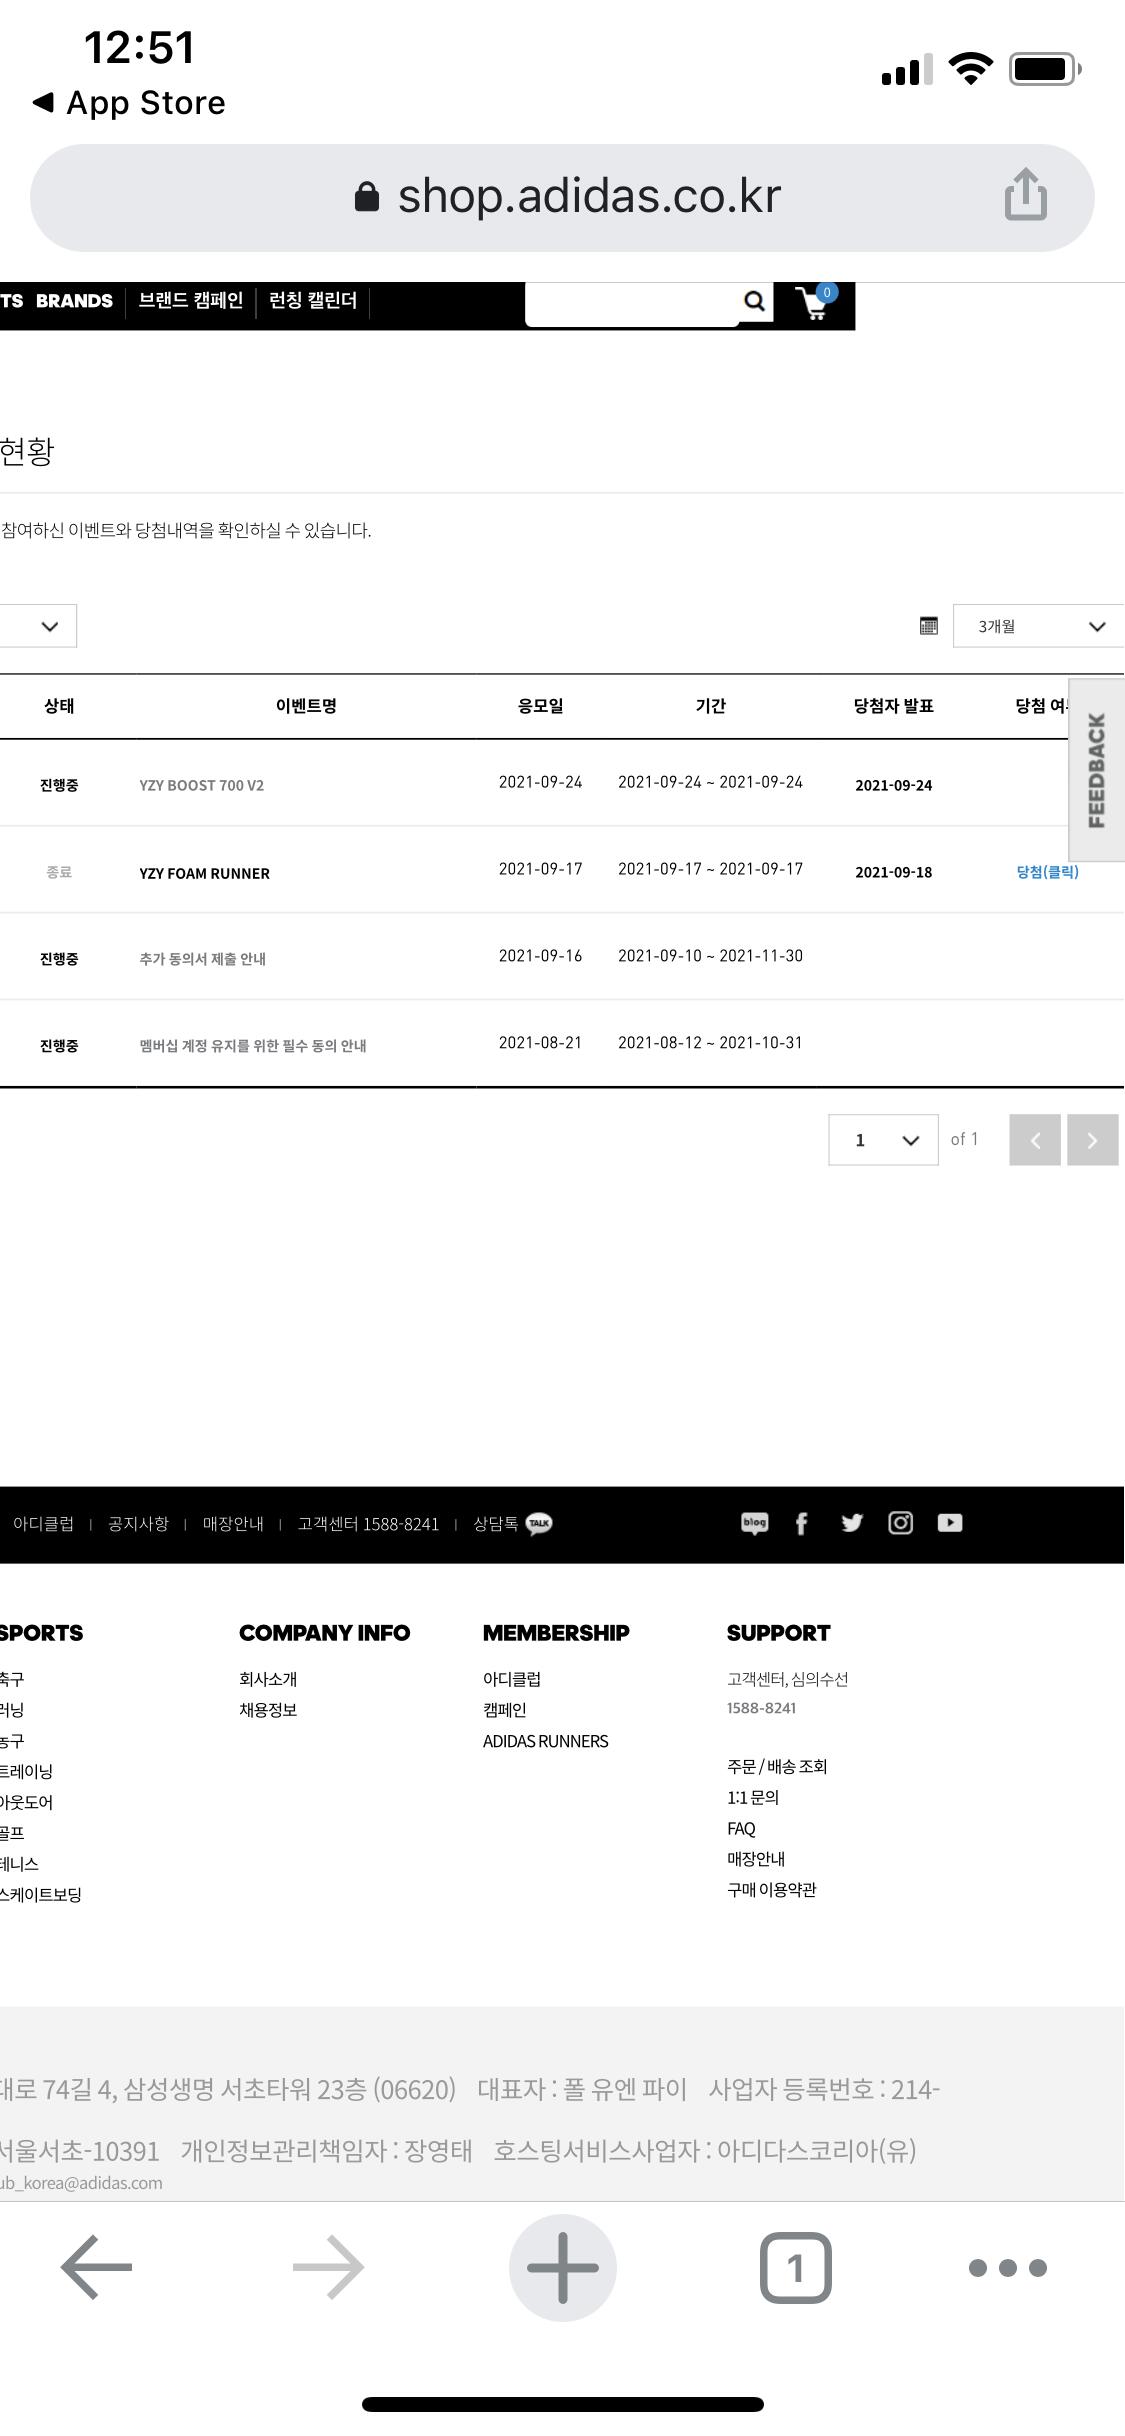Open the calendar date picker icon

pos(928,626)
